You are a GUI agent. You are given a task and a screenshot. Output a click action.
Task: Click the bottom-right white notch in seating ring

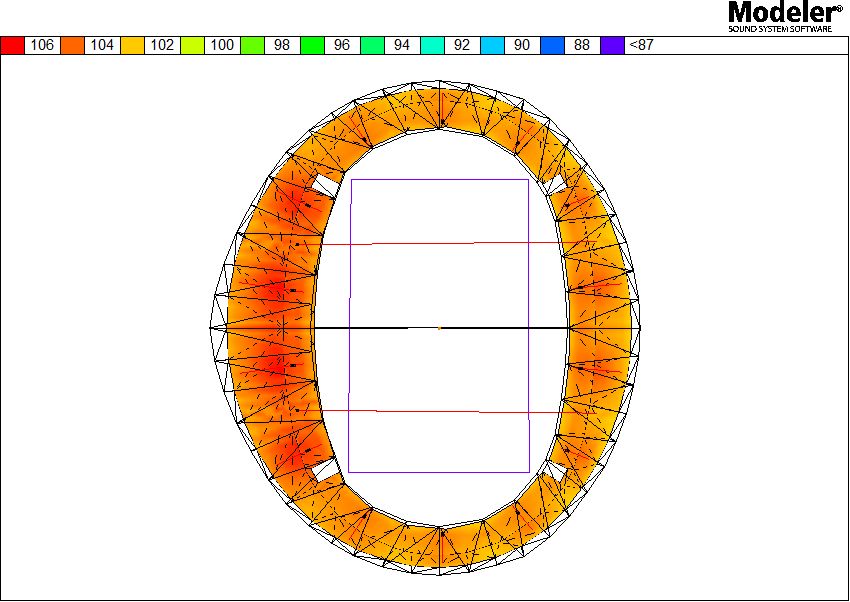[555, 467]
